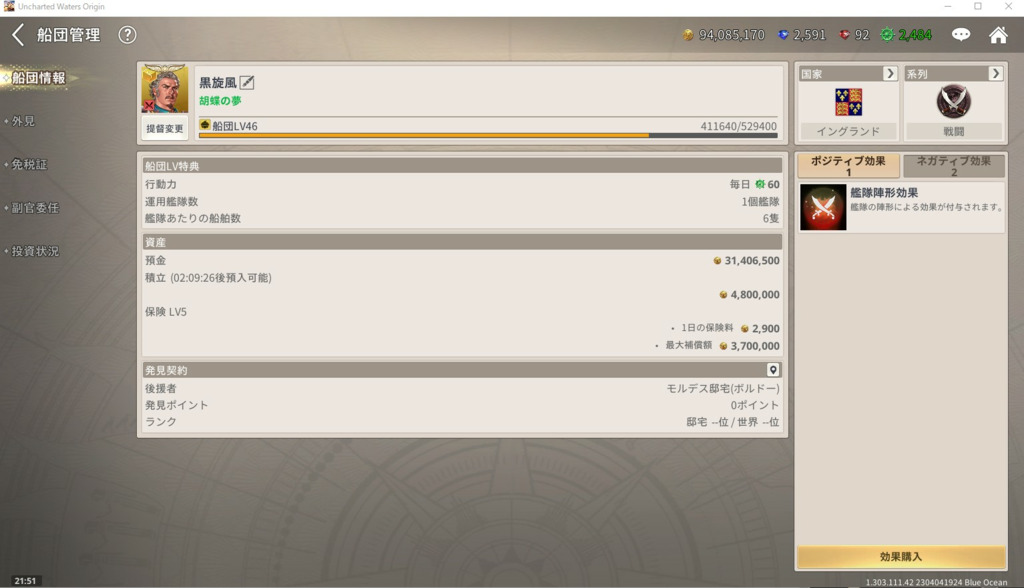
Task: Click the sponsor モルデス邸宅(ボルドー) text
Action: pyautogui.click(x=723, y=388)
